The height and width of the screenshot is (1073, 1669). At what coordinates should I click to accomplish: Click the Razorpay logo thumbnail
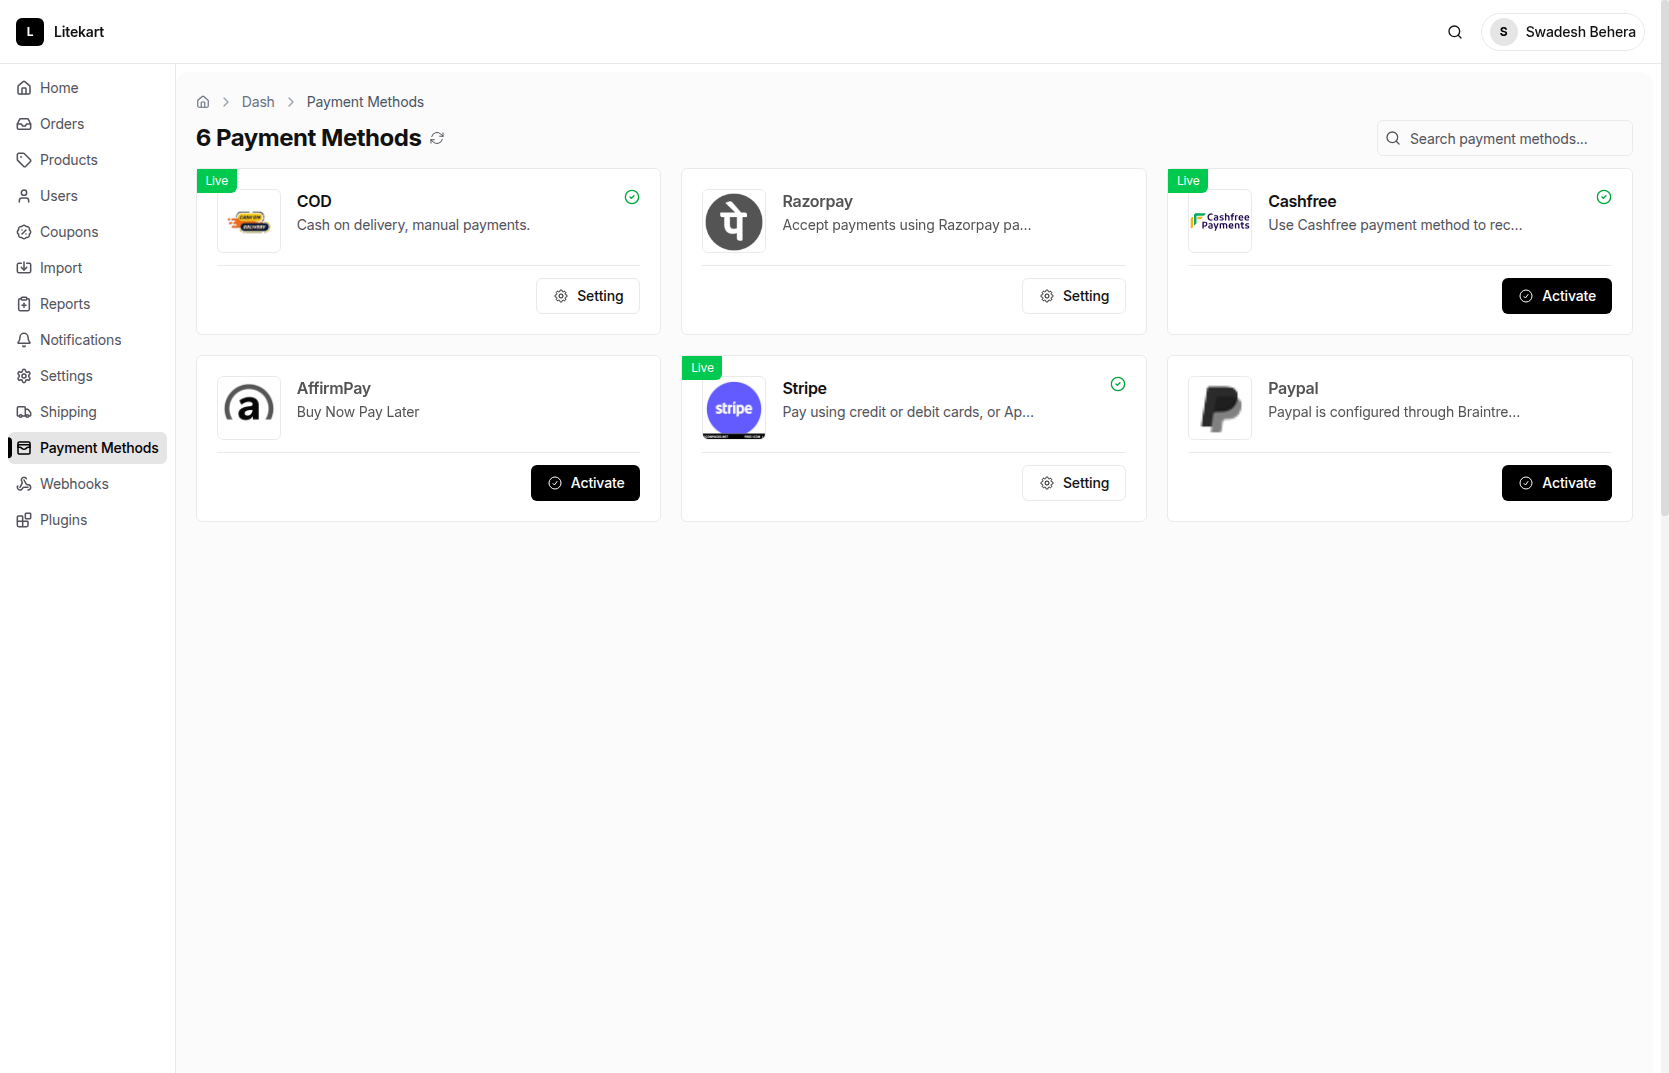[734, 221]
